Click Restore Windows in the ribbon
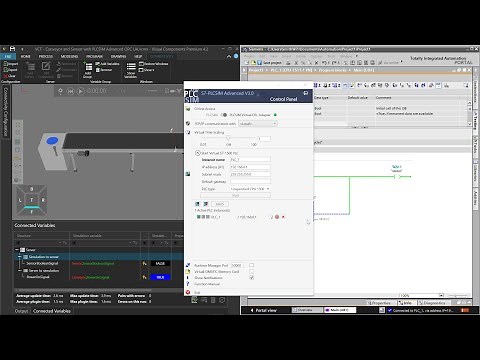 point(154,64)
